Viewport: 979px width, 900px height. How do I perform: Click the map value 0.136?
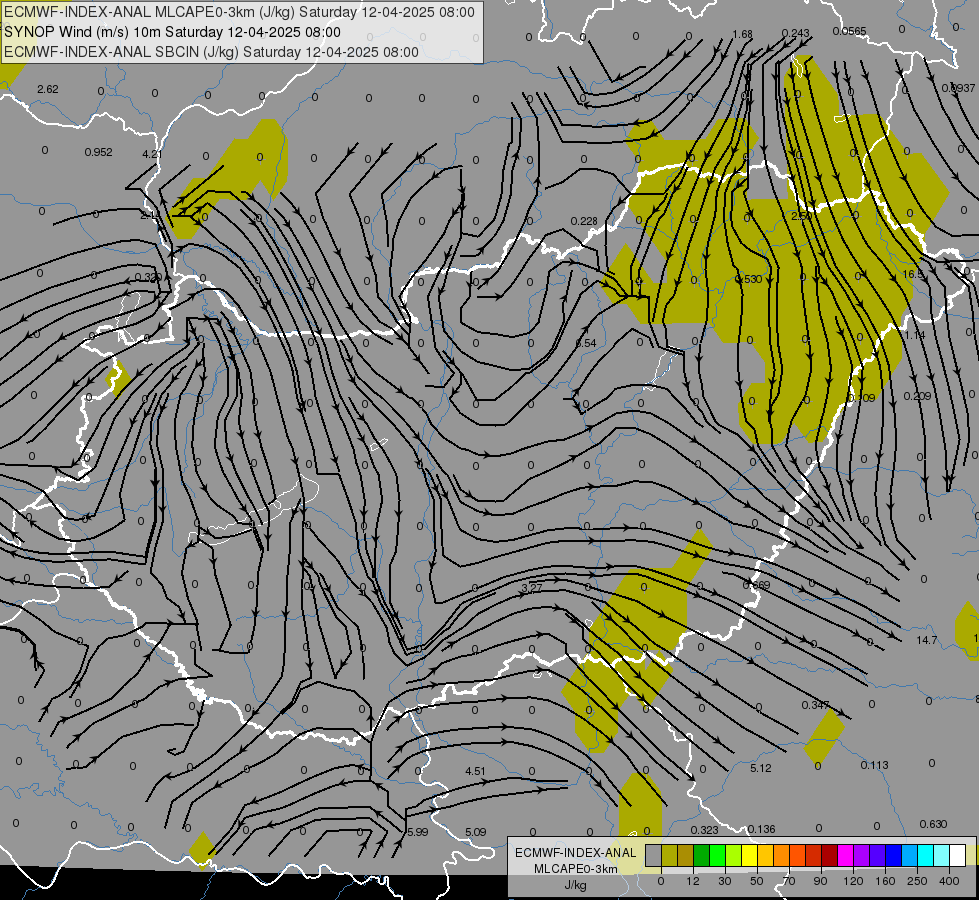(761, 829)
